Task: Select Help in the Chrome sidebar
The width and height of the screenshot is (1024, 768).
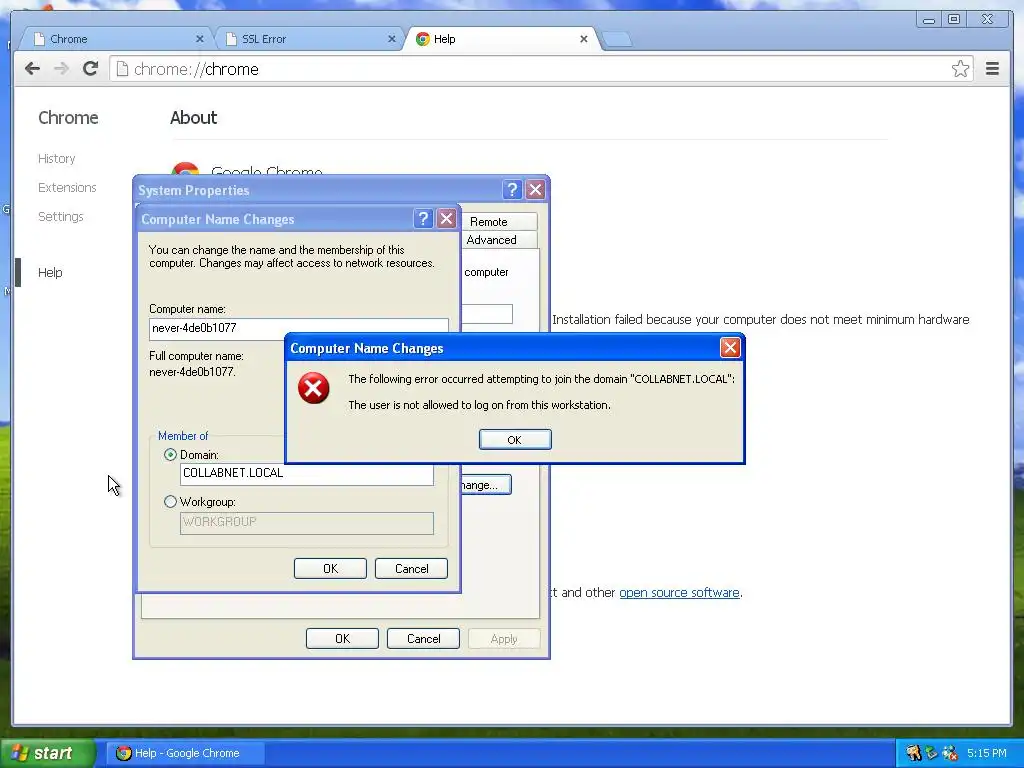Action: (50, 272)
